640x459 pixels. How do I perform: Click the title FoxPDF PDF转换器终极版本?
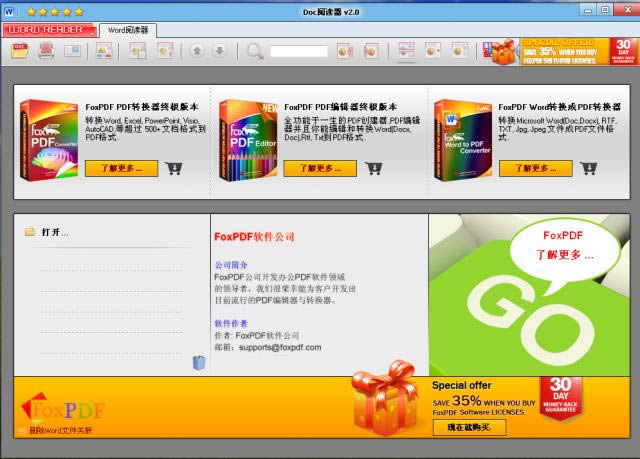(x=142, y=107)
